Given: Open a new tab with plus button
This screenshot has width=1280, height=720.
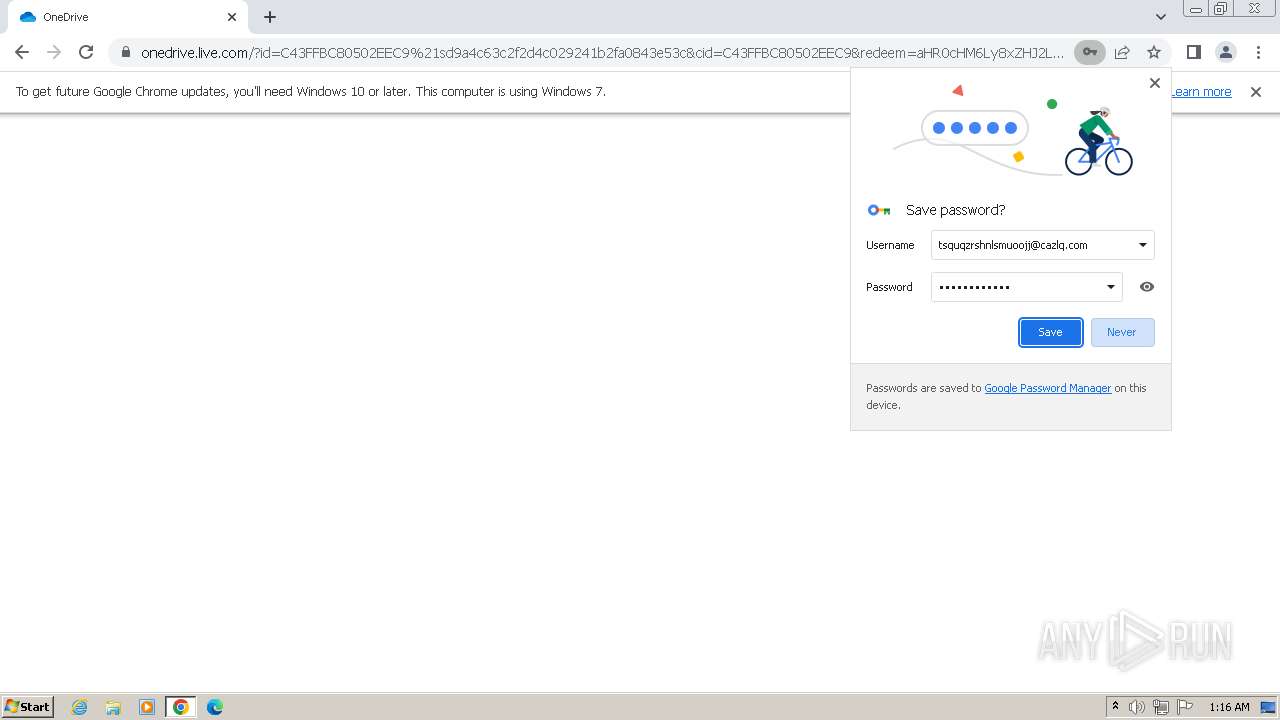Looking at the screenshot, I should pos(270,17).
